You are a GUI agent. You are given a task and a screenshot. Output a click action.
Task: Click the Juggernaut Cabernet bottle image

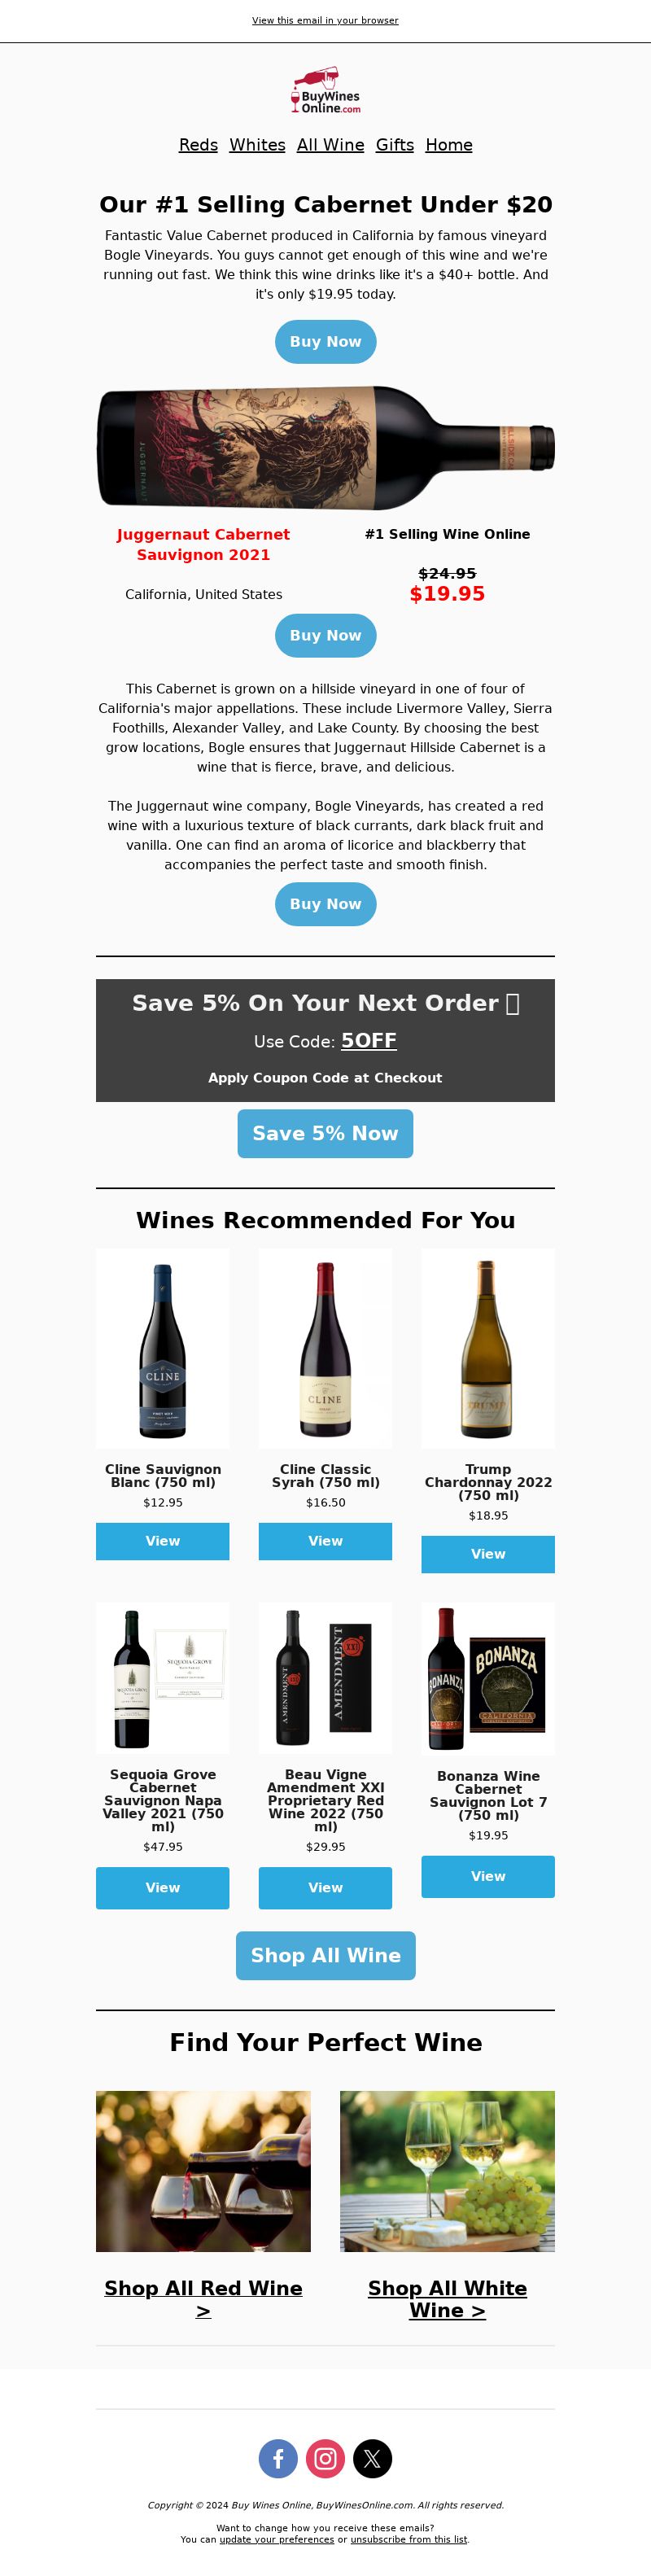point(325,447)
